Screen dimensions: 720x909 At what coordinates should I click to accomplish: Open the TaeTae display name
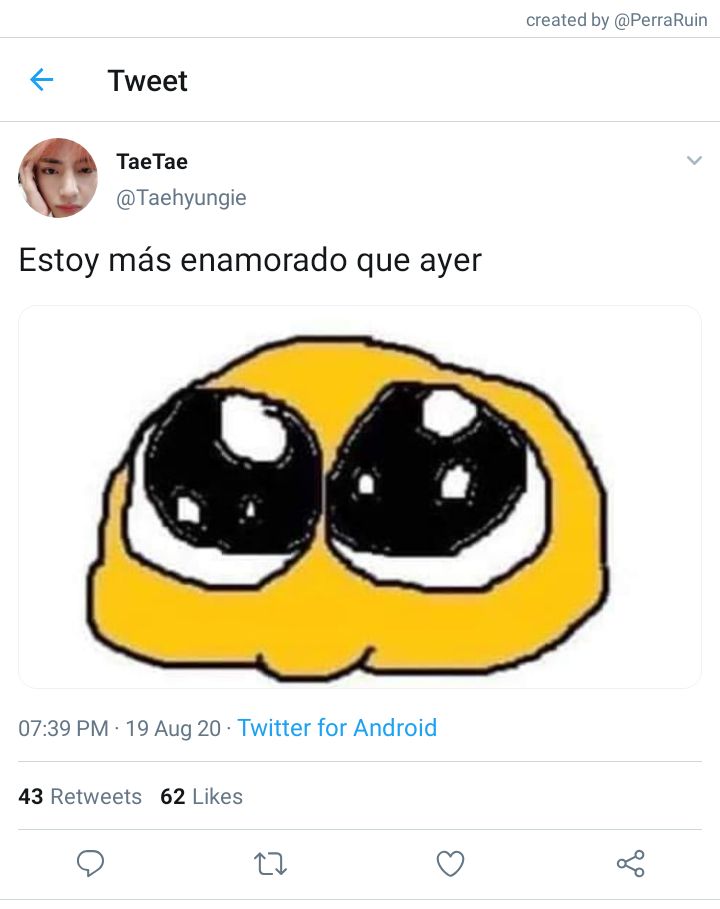pos(152,162)
